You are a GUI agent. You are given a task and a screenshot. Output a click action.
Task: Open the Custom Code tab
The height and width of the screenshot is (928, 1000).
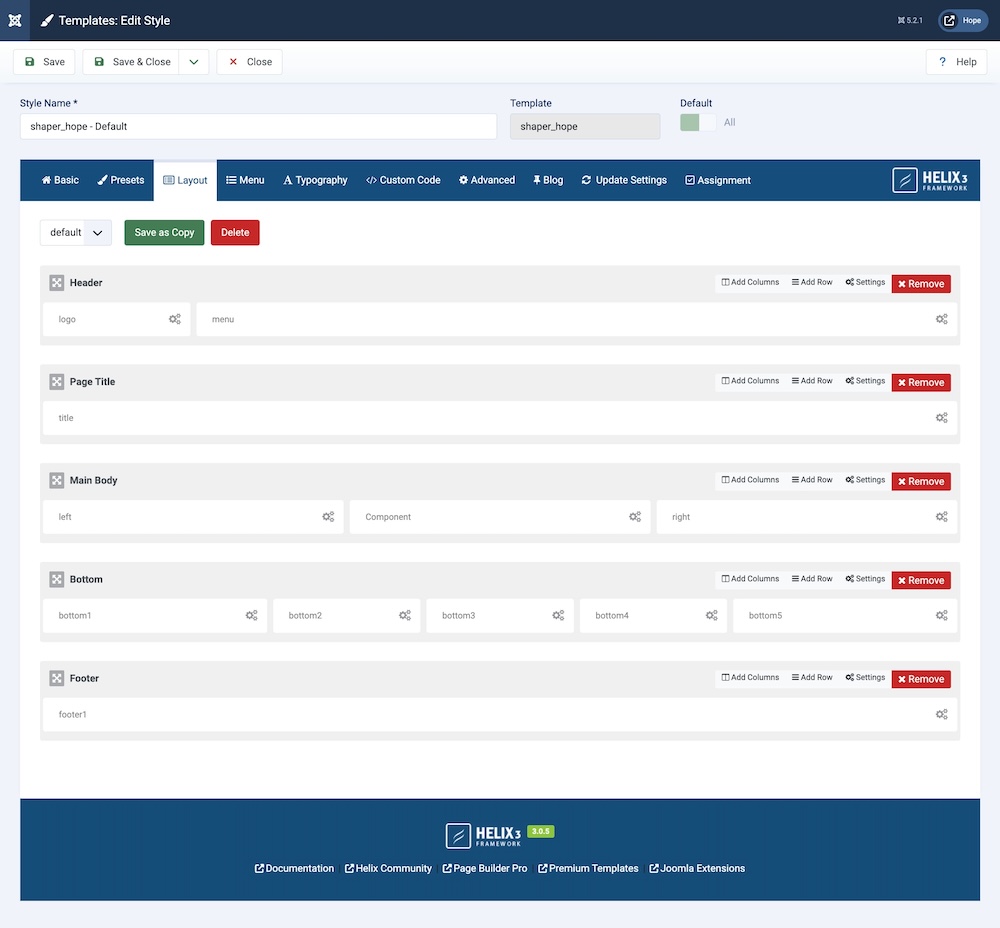pyautogui.click(x=403, y=180)
